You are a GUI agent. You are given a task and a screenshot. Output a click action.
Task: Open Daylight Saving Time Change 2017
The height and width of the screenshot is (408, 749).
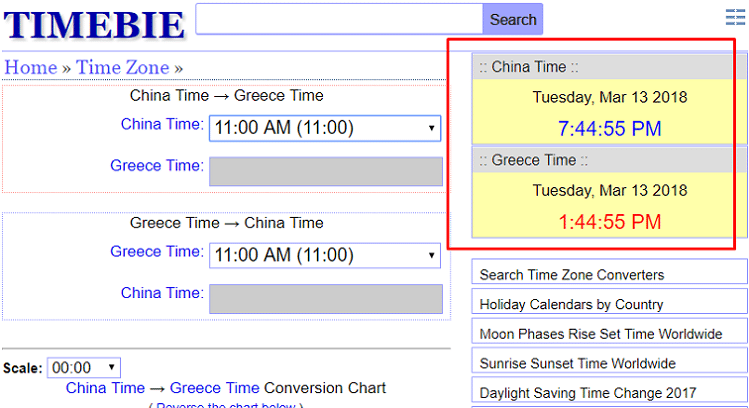click(588, 393)
